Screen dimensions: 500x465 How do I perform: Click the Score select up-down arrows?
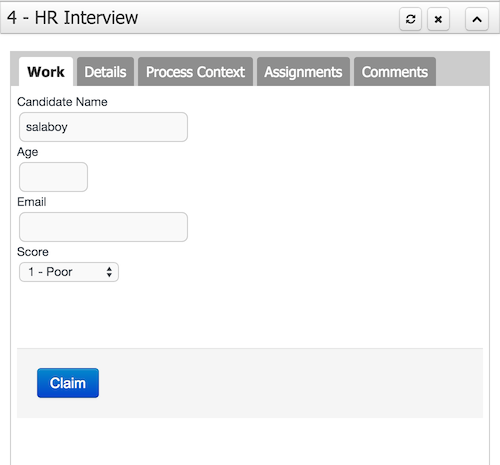pyautogui.click(x=109, y=272)
